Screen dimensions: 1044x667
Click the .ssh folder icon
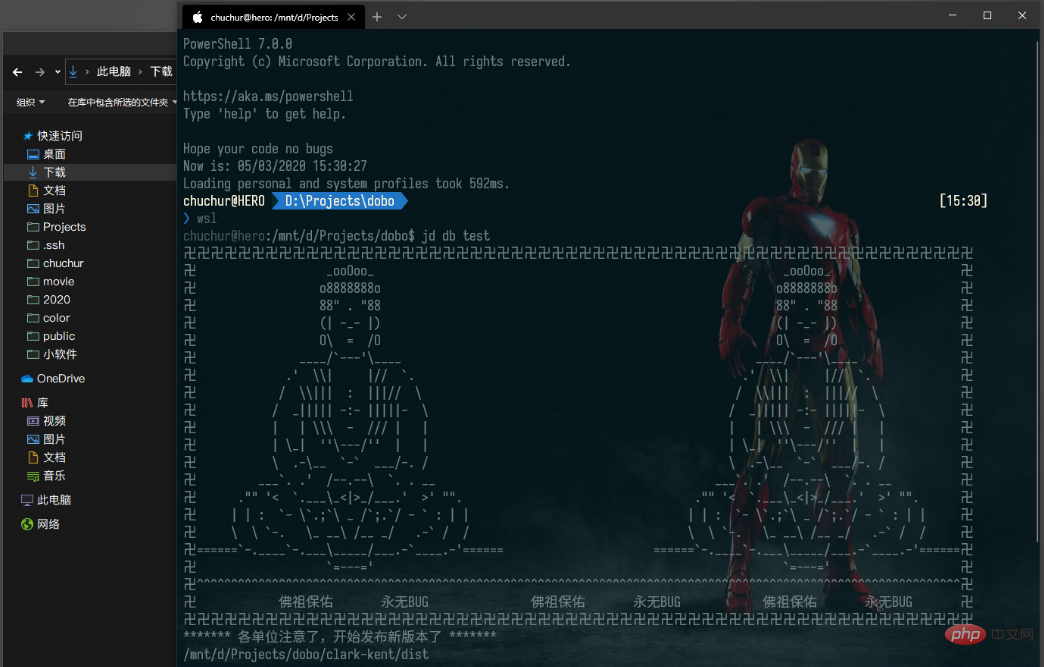(33, 245)
